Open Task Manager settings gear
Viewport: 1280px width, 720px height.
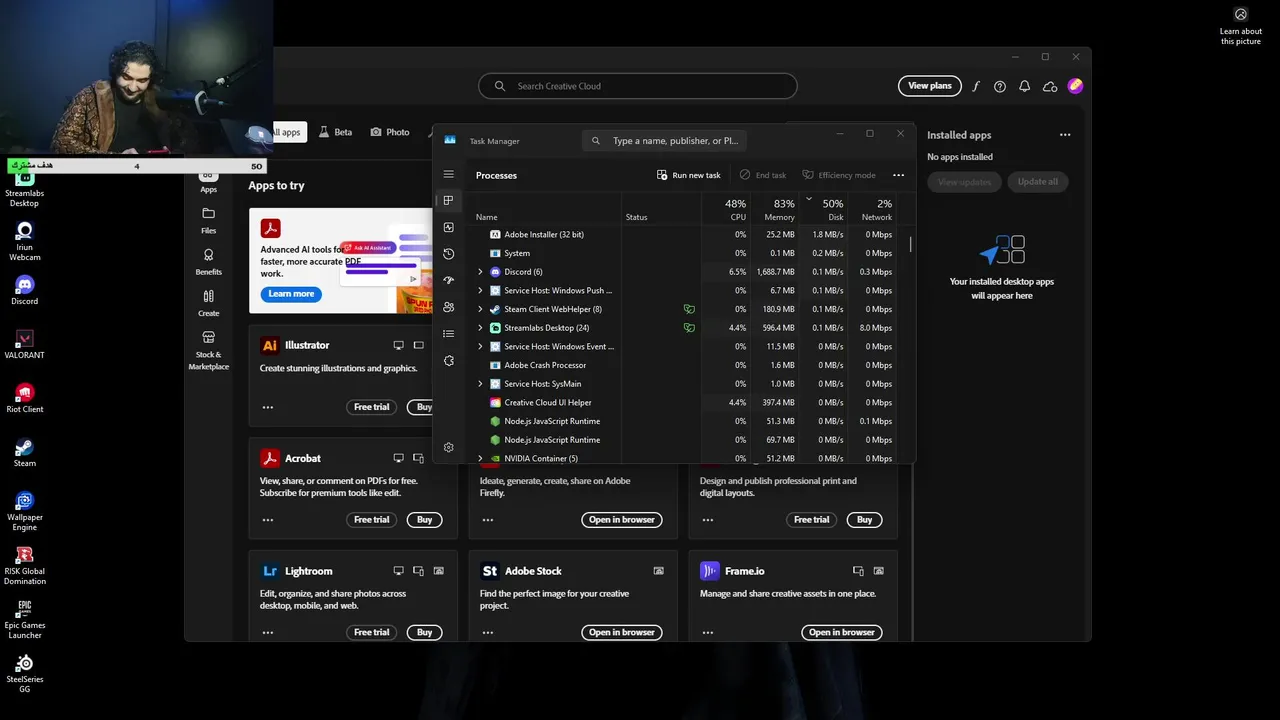click(449, 447)
